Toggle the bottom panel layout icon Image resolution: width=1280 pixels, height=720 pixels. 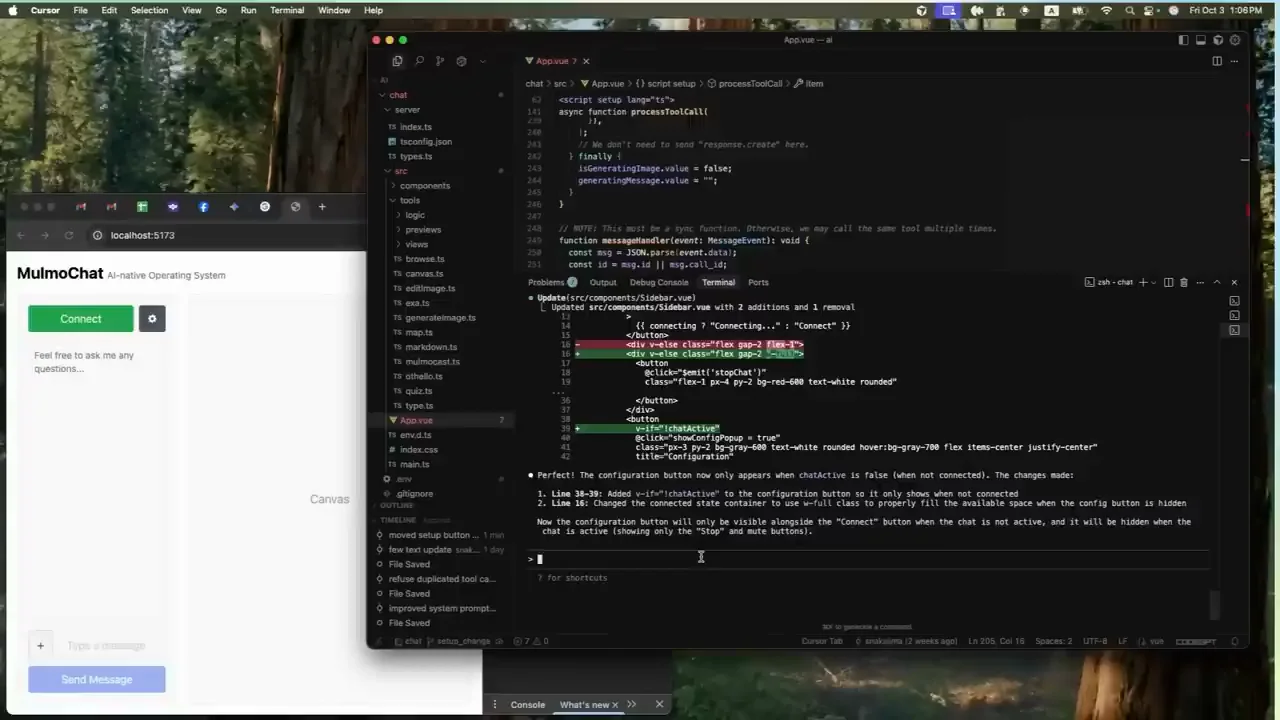(x=1201, y=40)
